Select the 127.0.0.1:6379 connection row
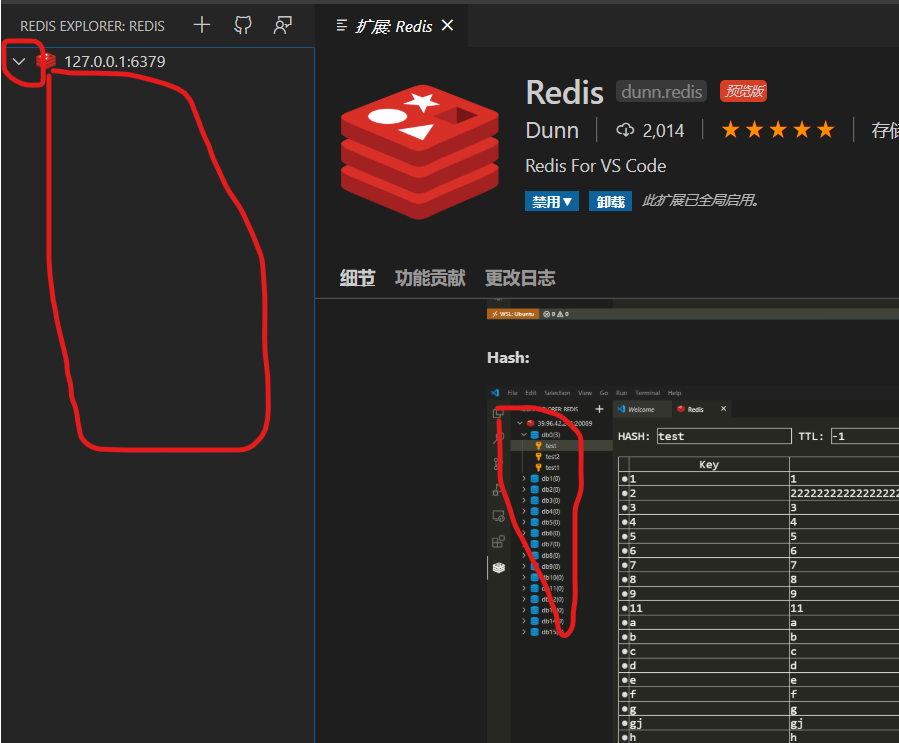The height and width of the screenshot is (743, 899). pos(158,61)
